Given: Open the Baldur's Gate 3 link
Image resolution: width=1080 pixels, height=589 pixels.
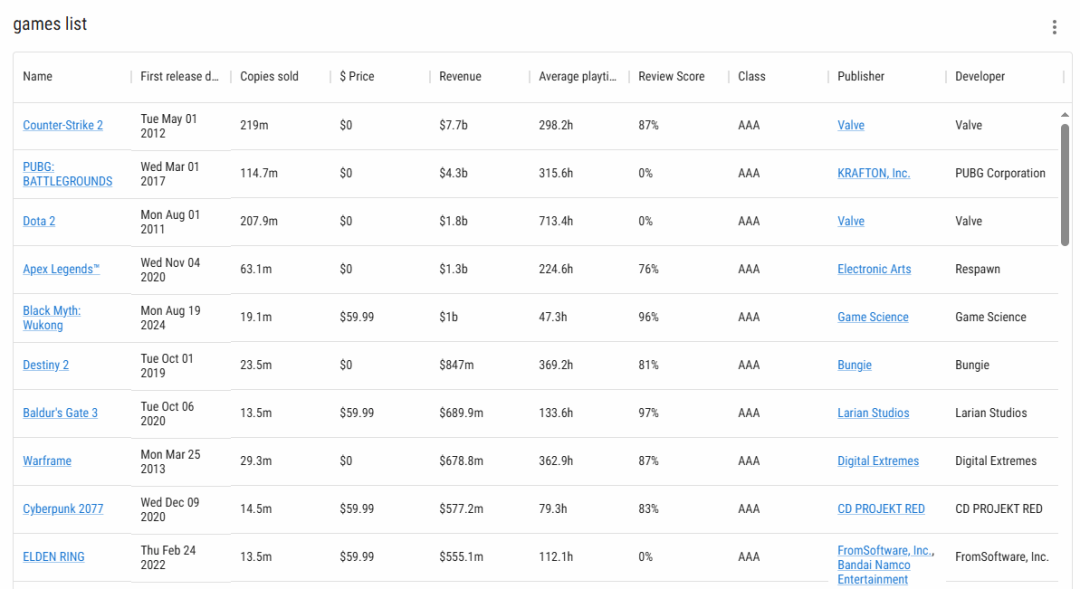Looking at the screenshot, I should pyautogui.click(x=61, y=413).
